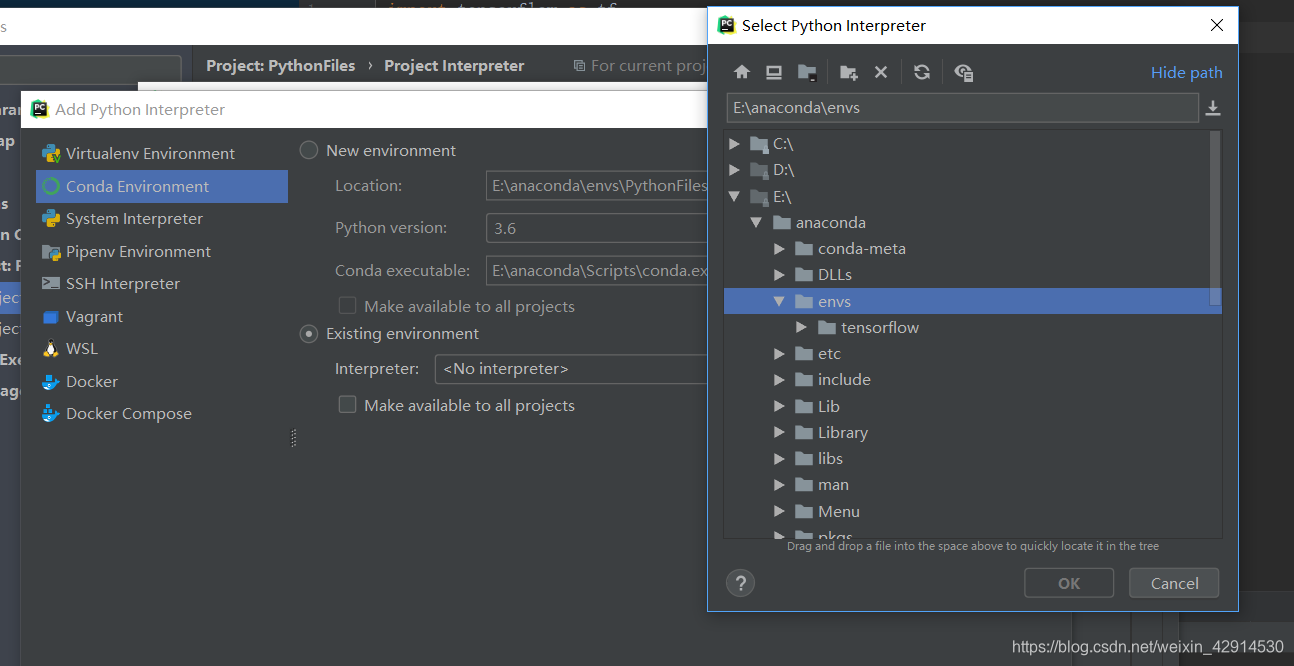Expand the Library folder arrow
The height and width of the screenshot is (666, 1294).
click(x=780, y=432)
